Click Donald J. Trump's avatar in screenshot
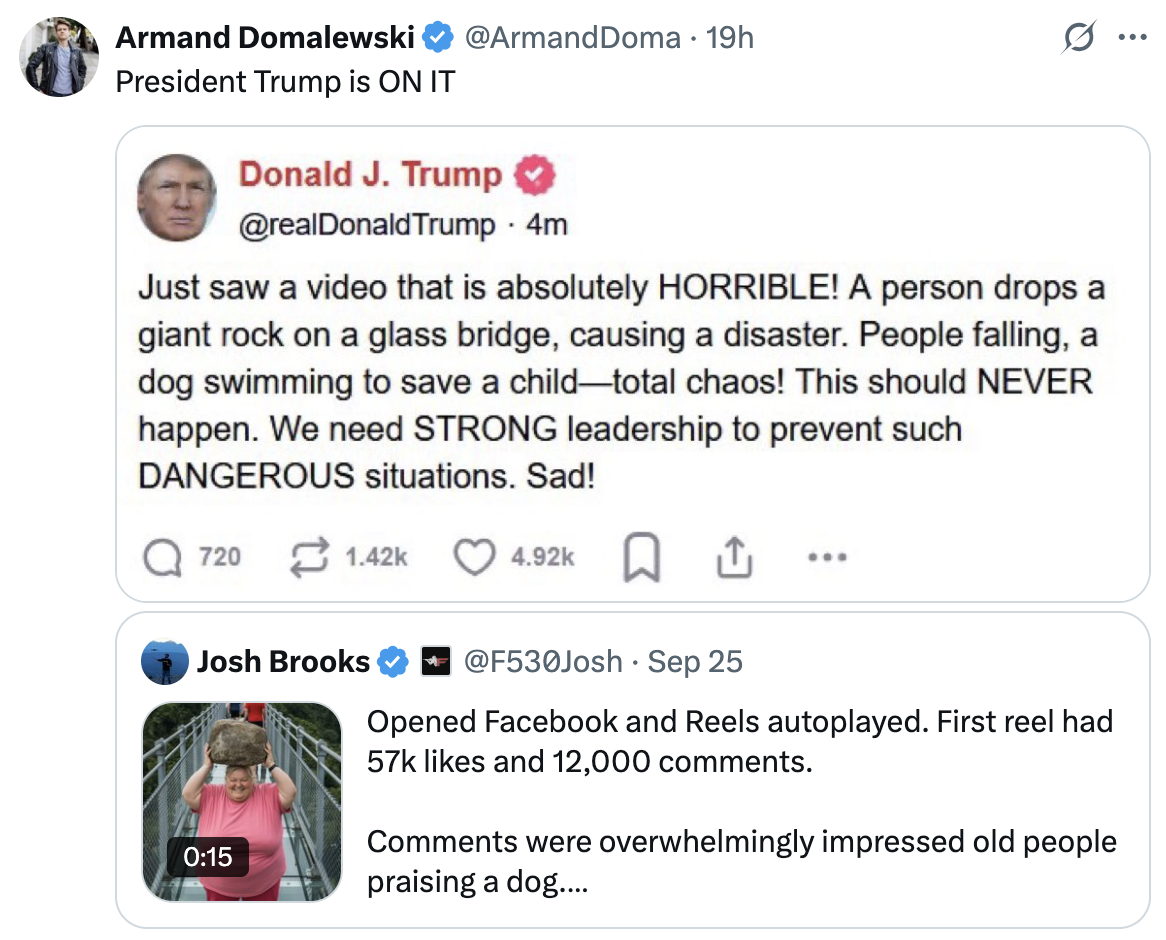The image size is (1166, 940). click(177, 197)
